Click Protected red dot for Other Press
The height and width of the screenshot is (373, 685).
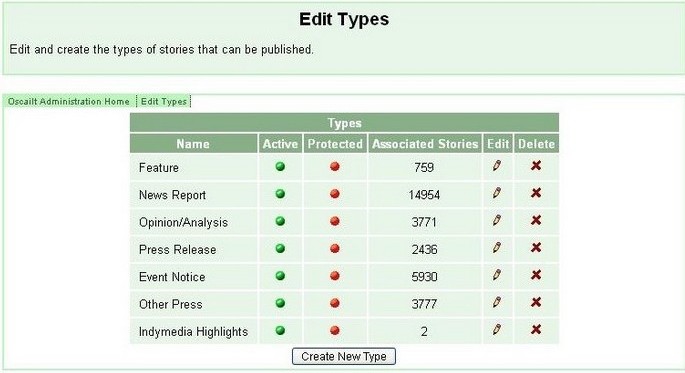coord(335,303)
